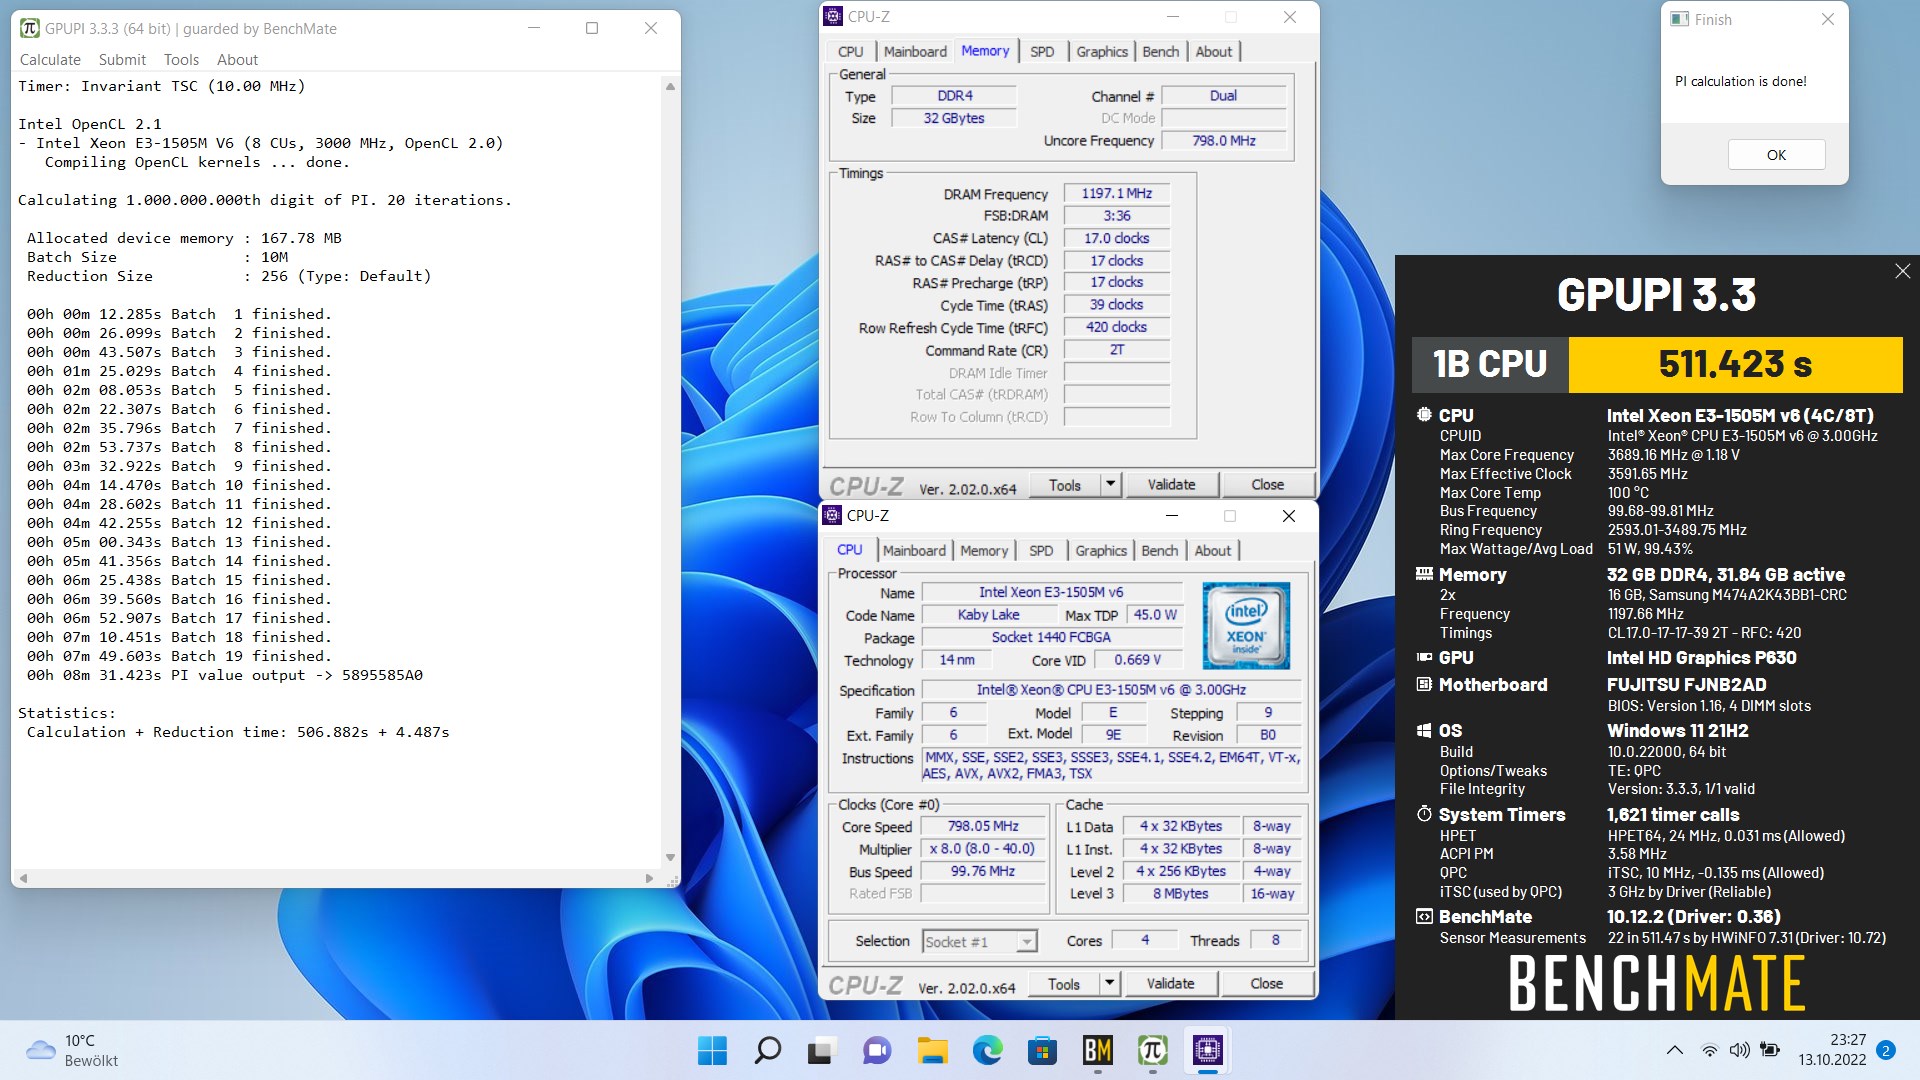Viewport: 1920px width, 1080px height.
Task: Switch lower CPU-Z to Memory tab
Action: click(x=984, y=550)
